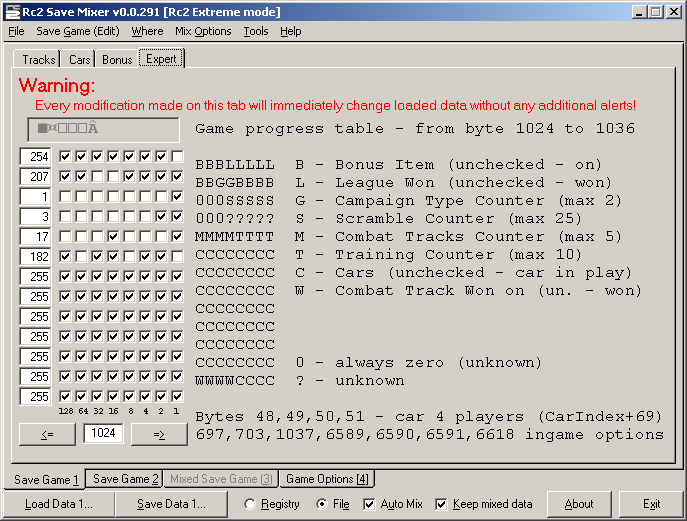Open the Where menu

click(x=147, y=31)
